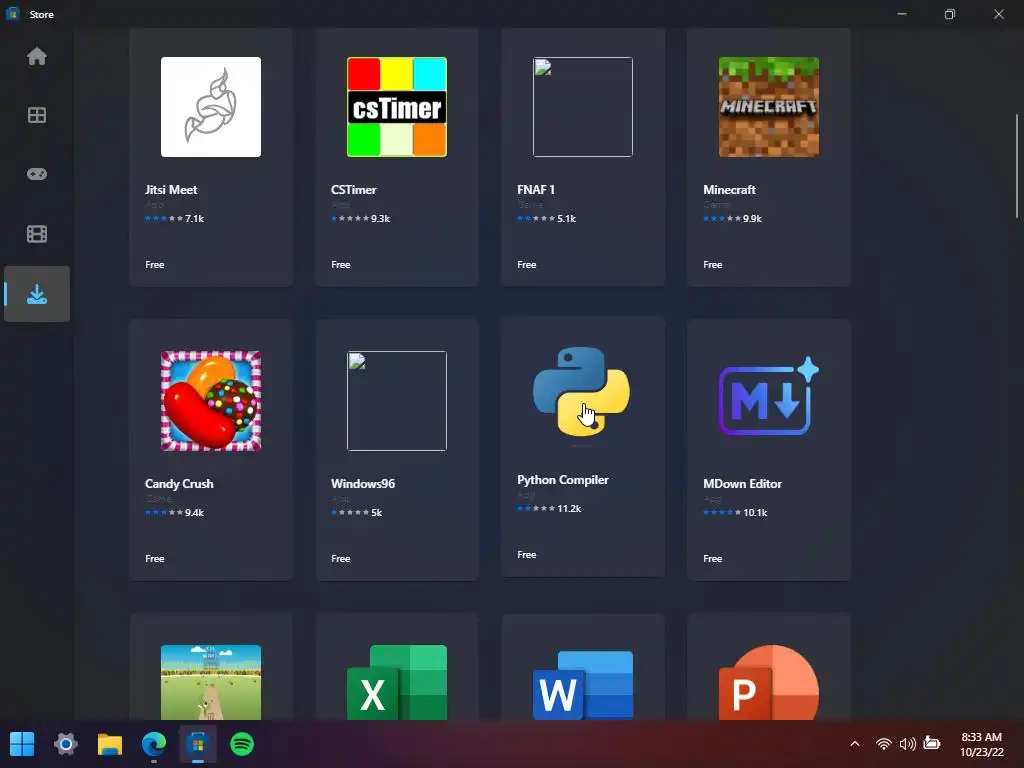Click the FNAF 1 broken image thumbnail
The width and height of the screenshot is (1024, 768).
click(x=583, y=107)
